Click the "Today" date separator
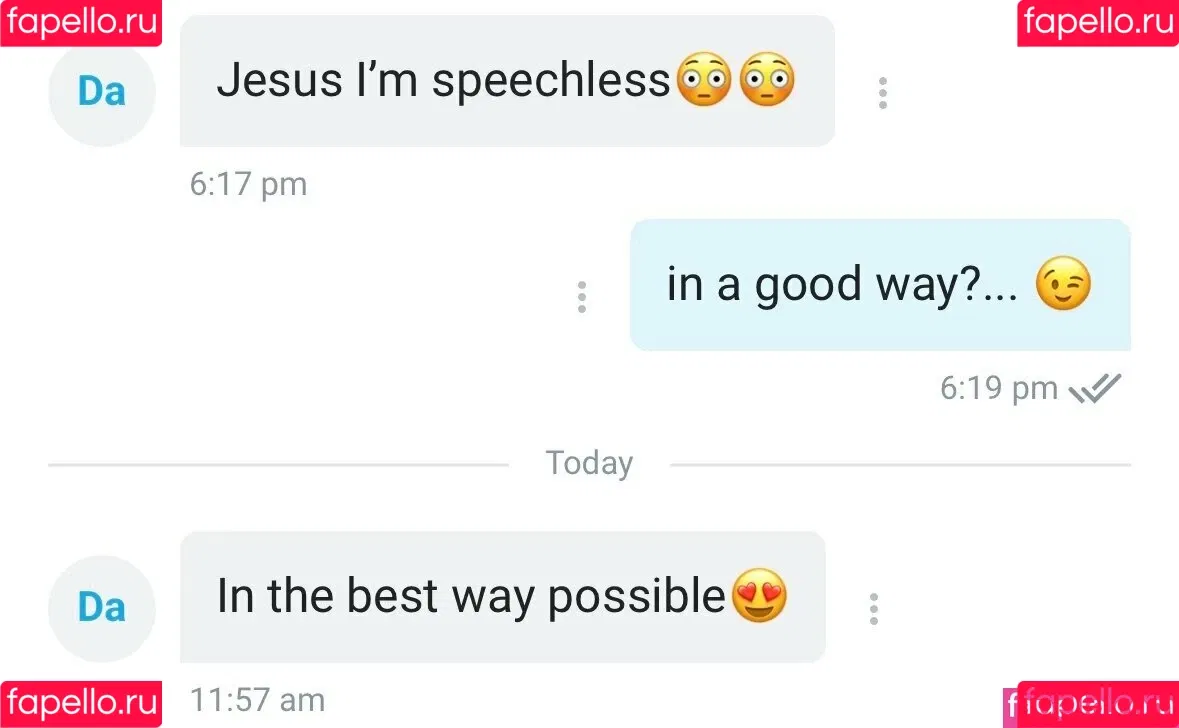Screen dimensions: 1179x728 (589, 464)
